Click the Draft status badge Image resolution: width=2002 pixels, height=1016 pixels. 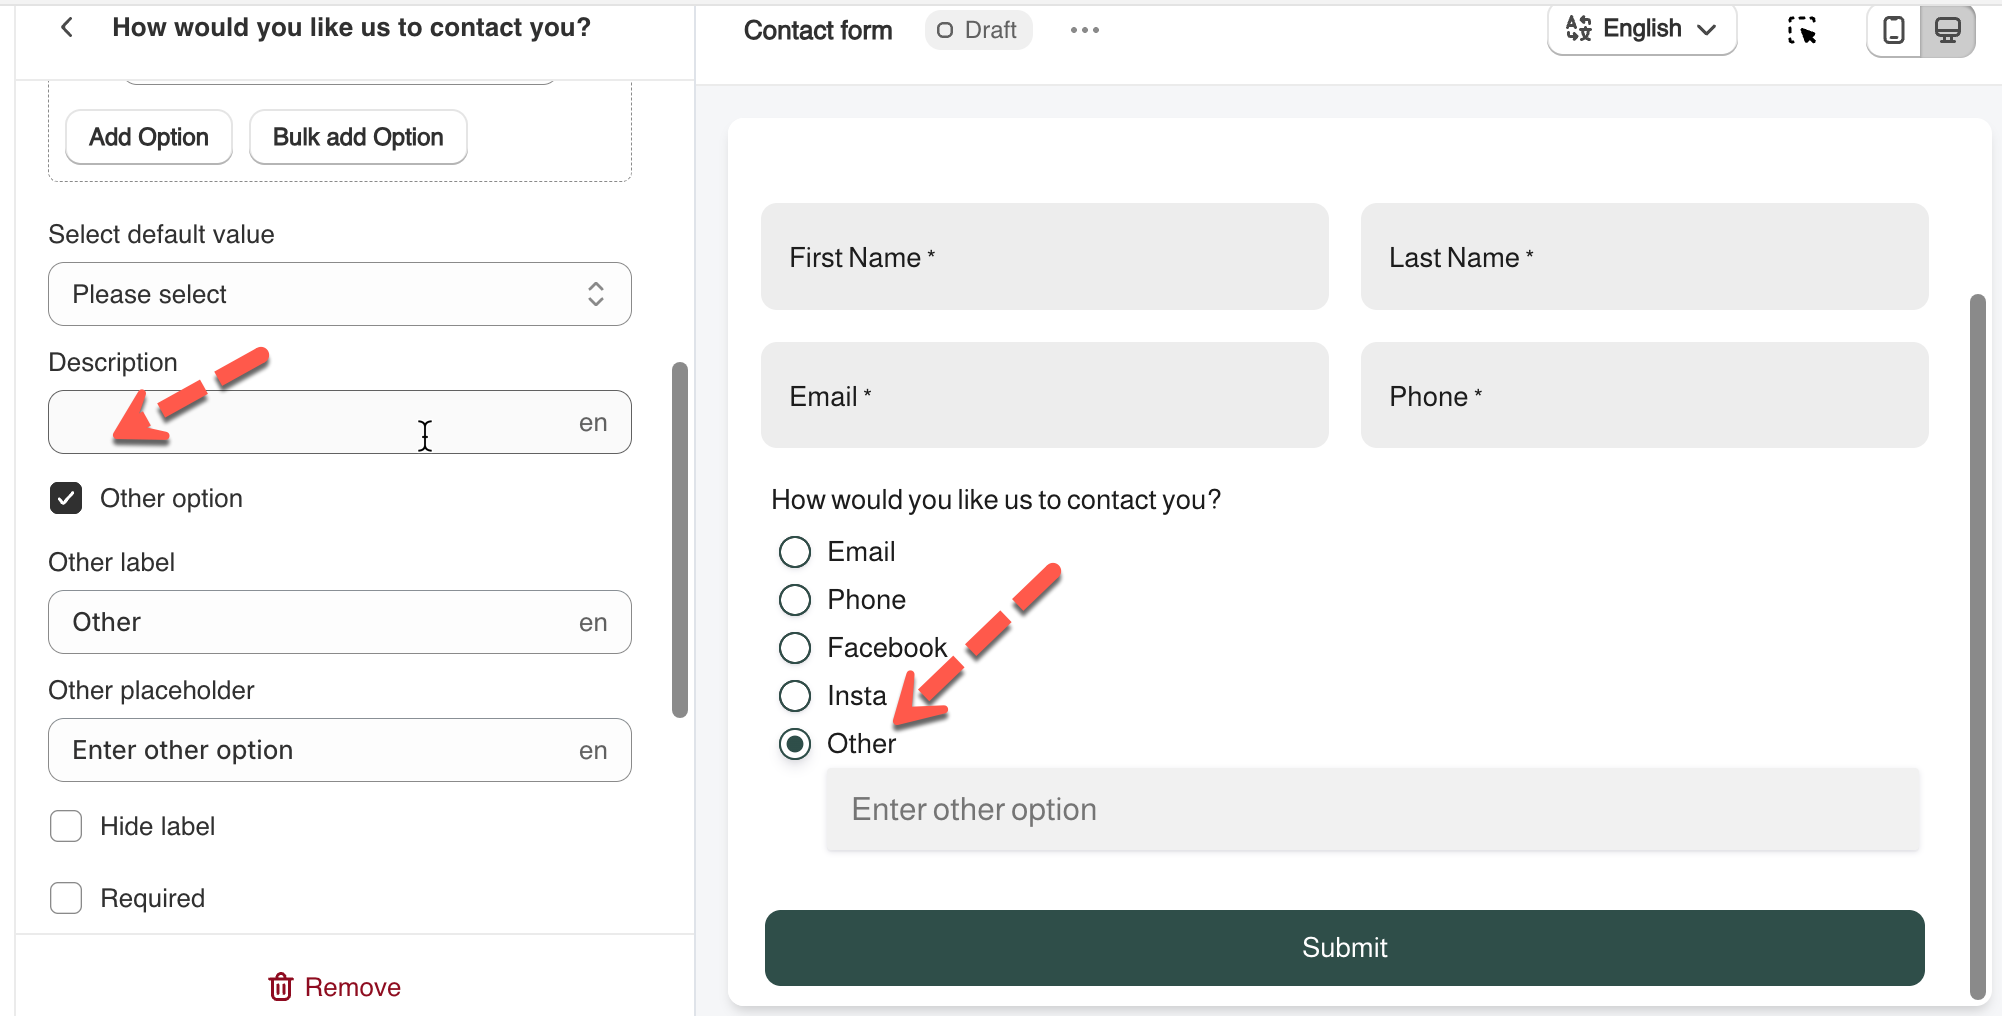[x=977, y=30]
